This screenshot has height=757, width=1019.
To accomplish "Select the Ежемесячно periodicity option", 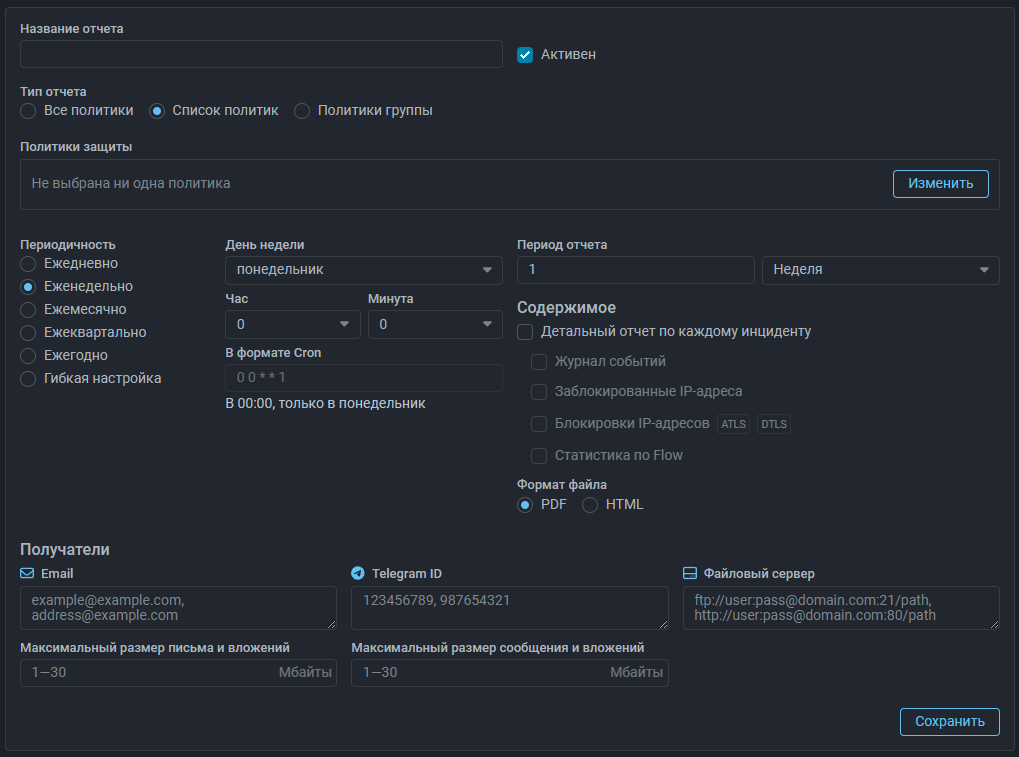I will (28, 310).
